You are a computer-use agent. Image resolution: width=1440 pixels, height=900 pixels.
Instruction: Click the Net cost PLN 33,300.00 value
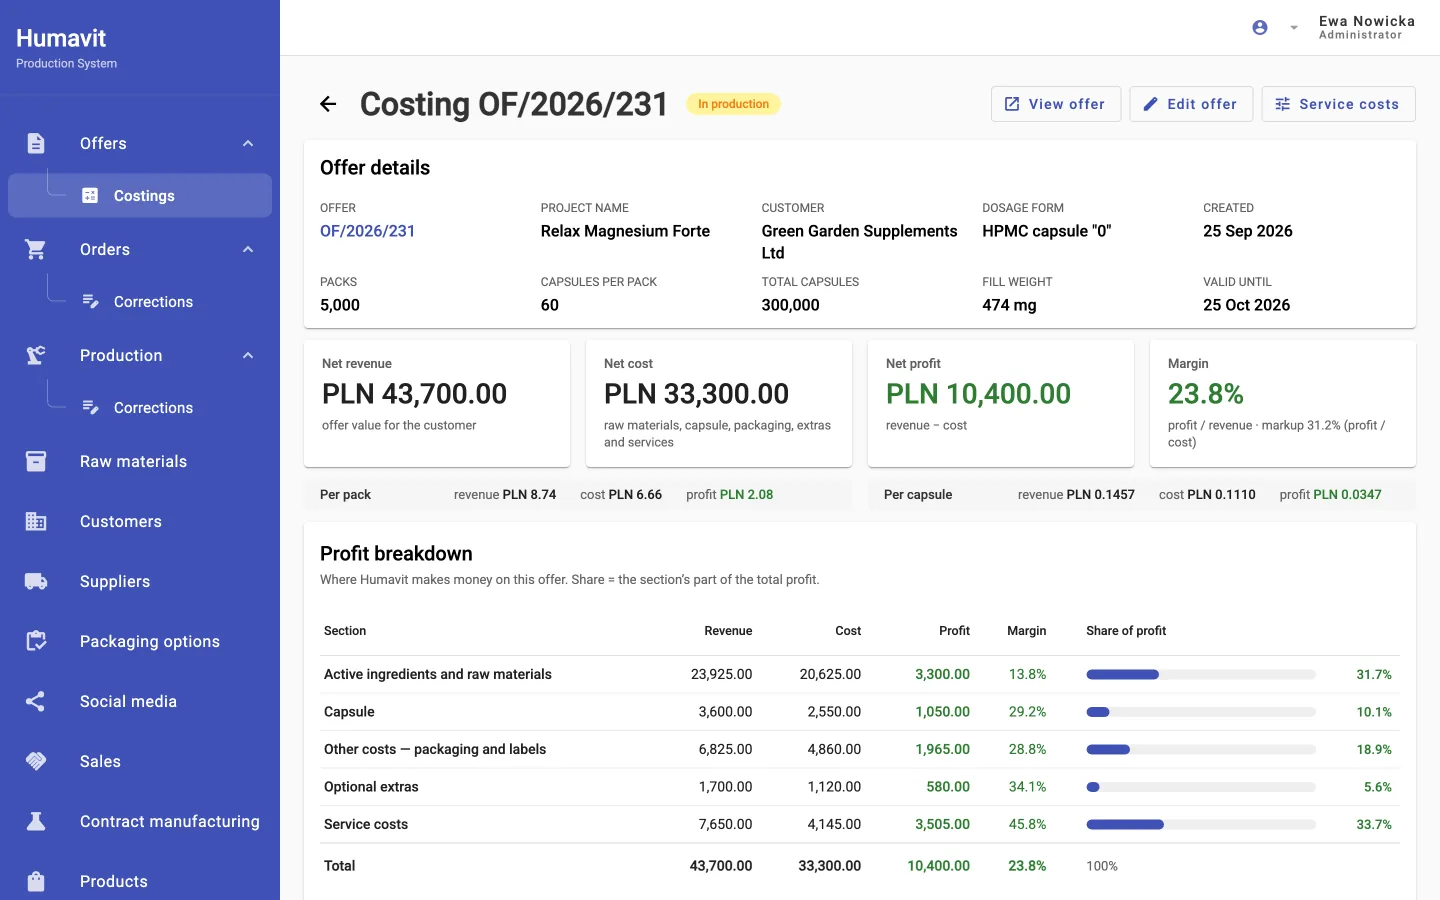click(696, 394)
